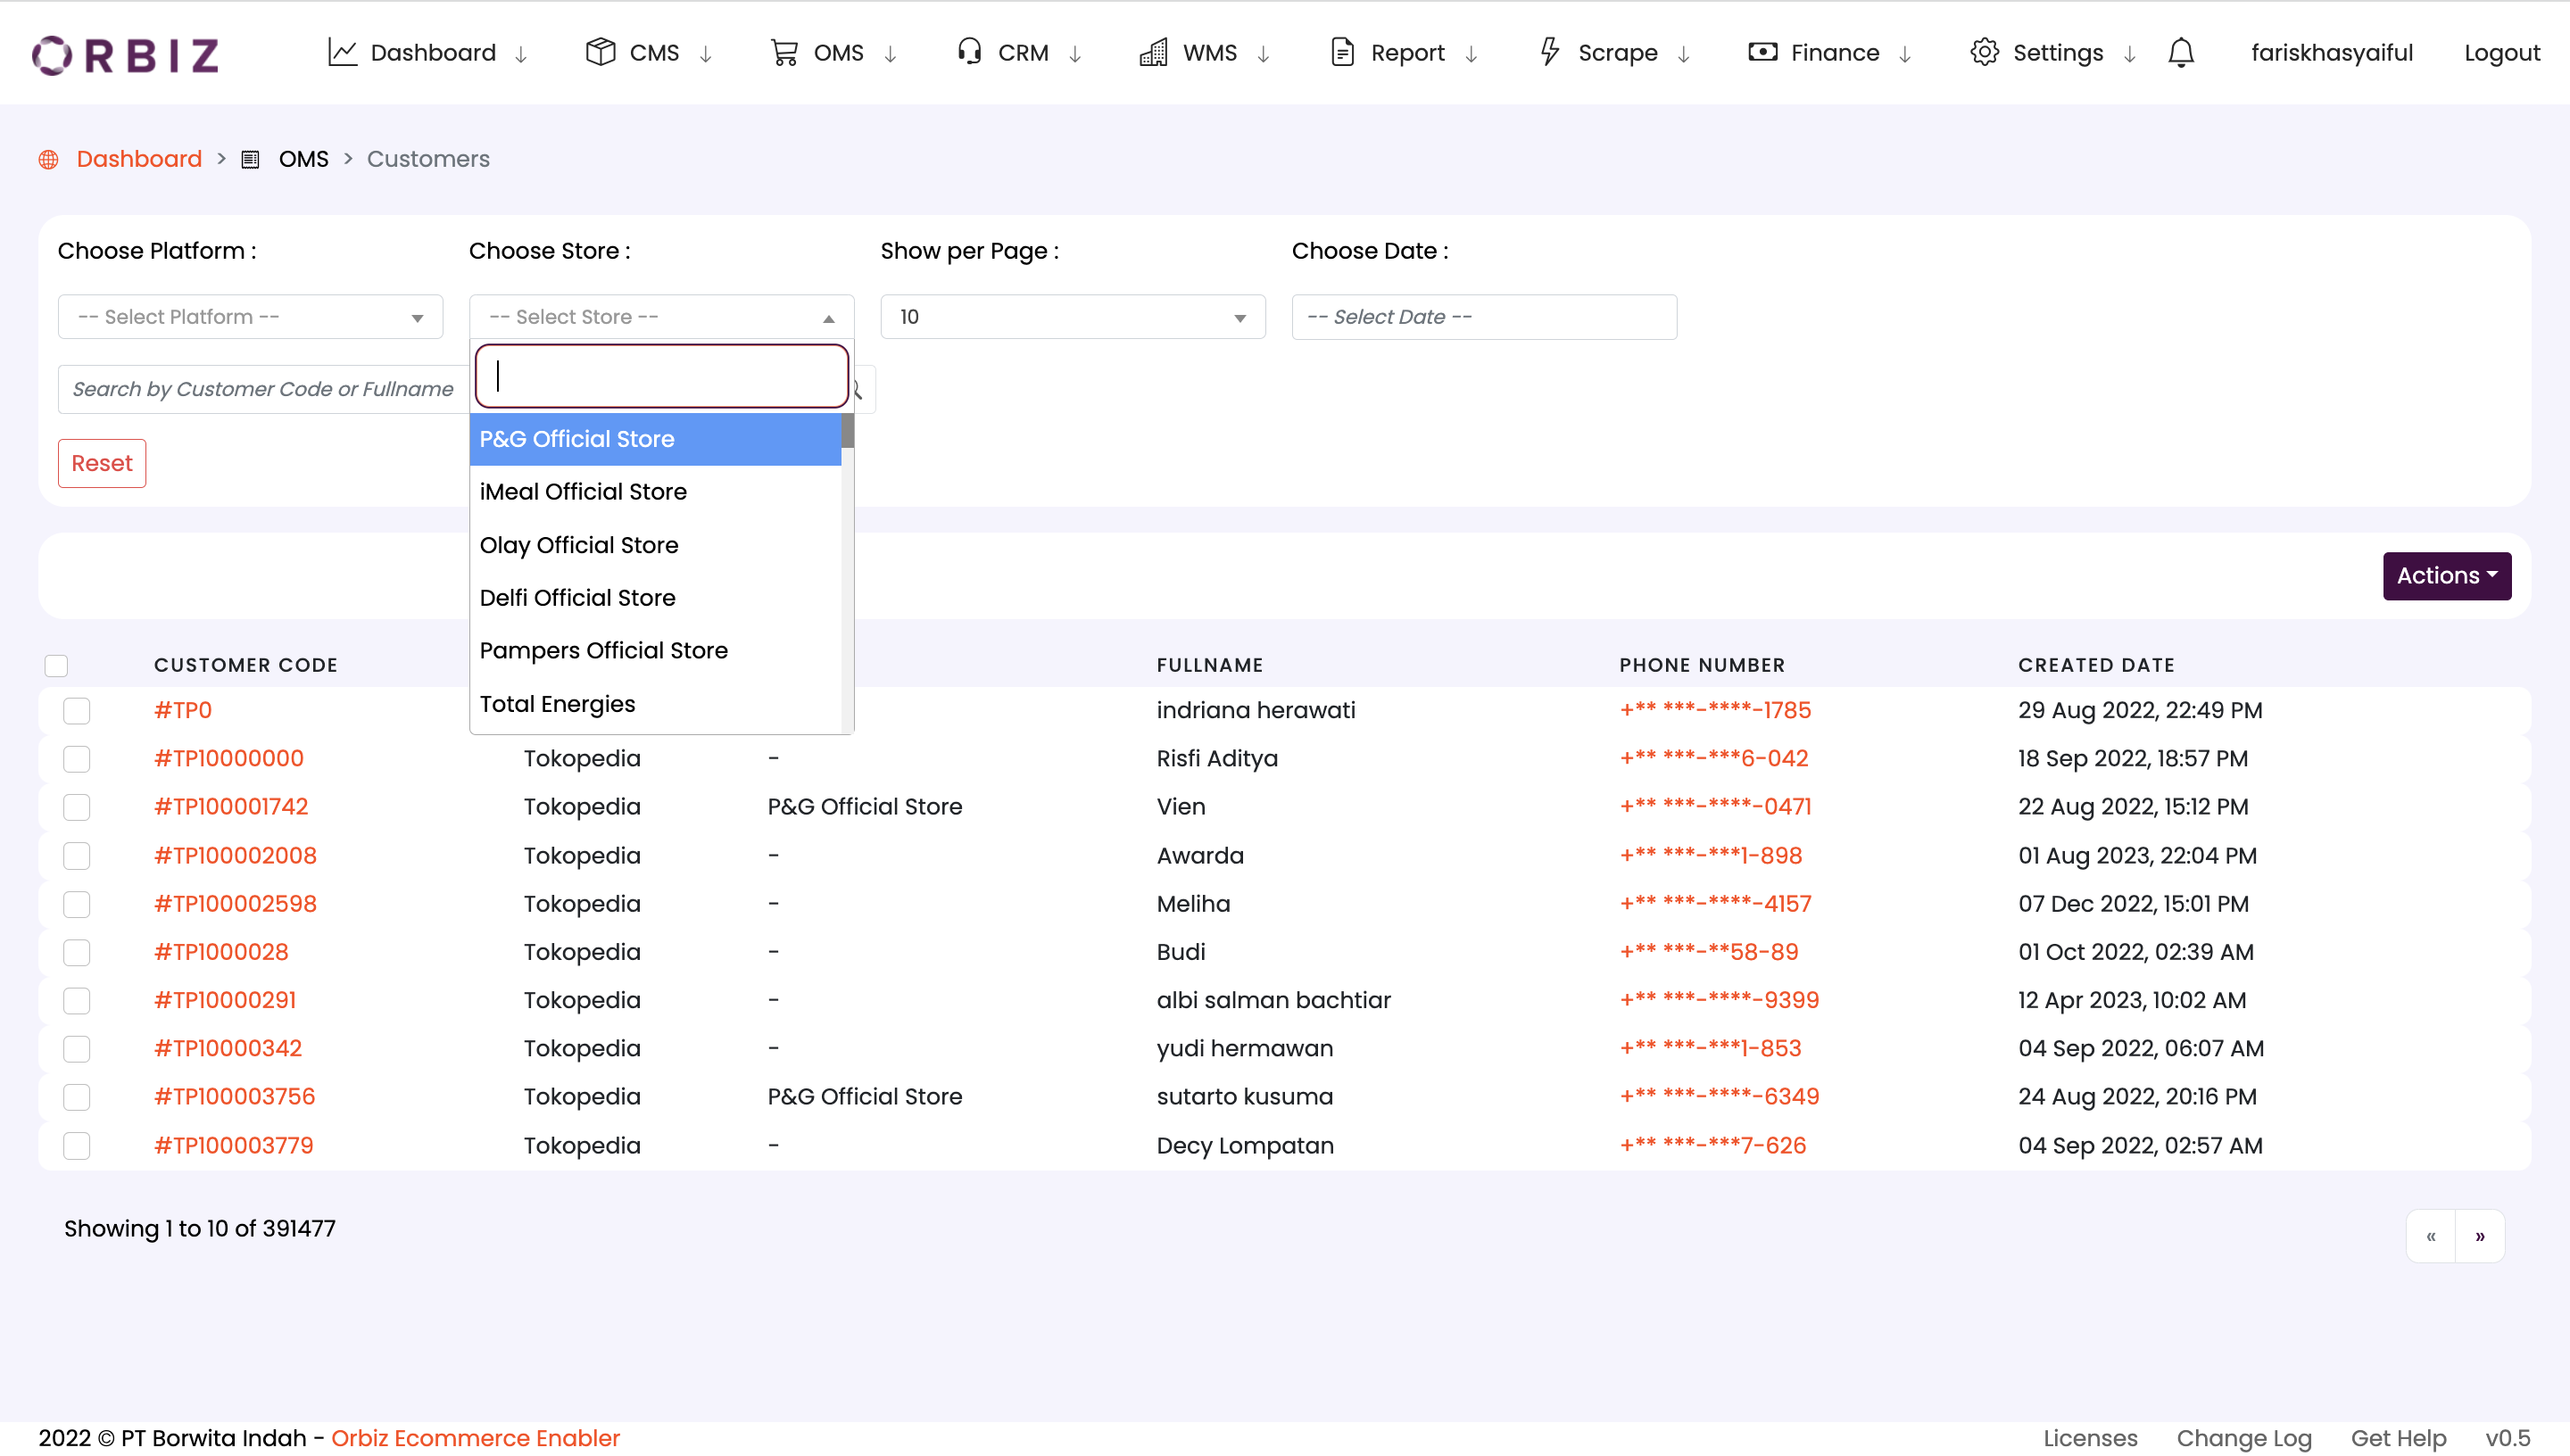Select iMeal Official Store option
Image resolution: width=2570 pixels, height=1456 pixels.
coord(655,492)
